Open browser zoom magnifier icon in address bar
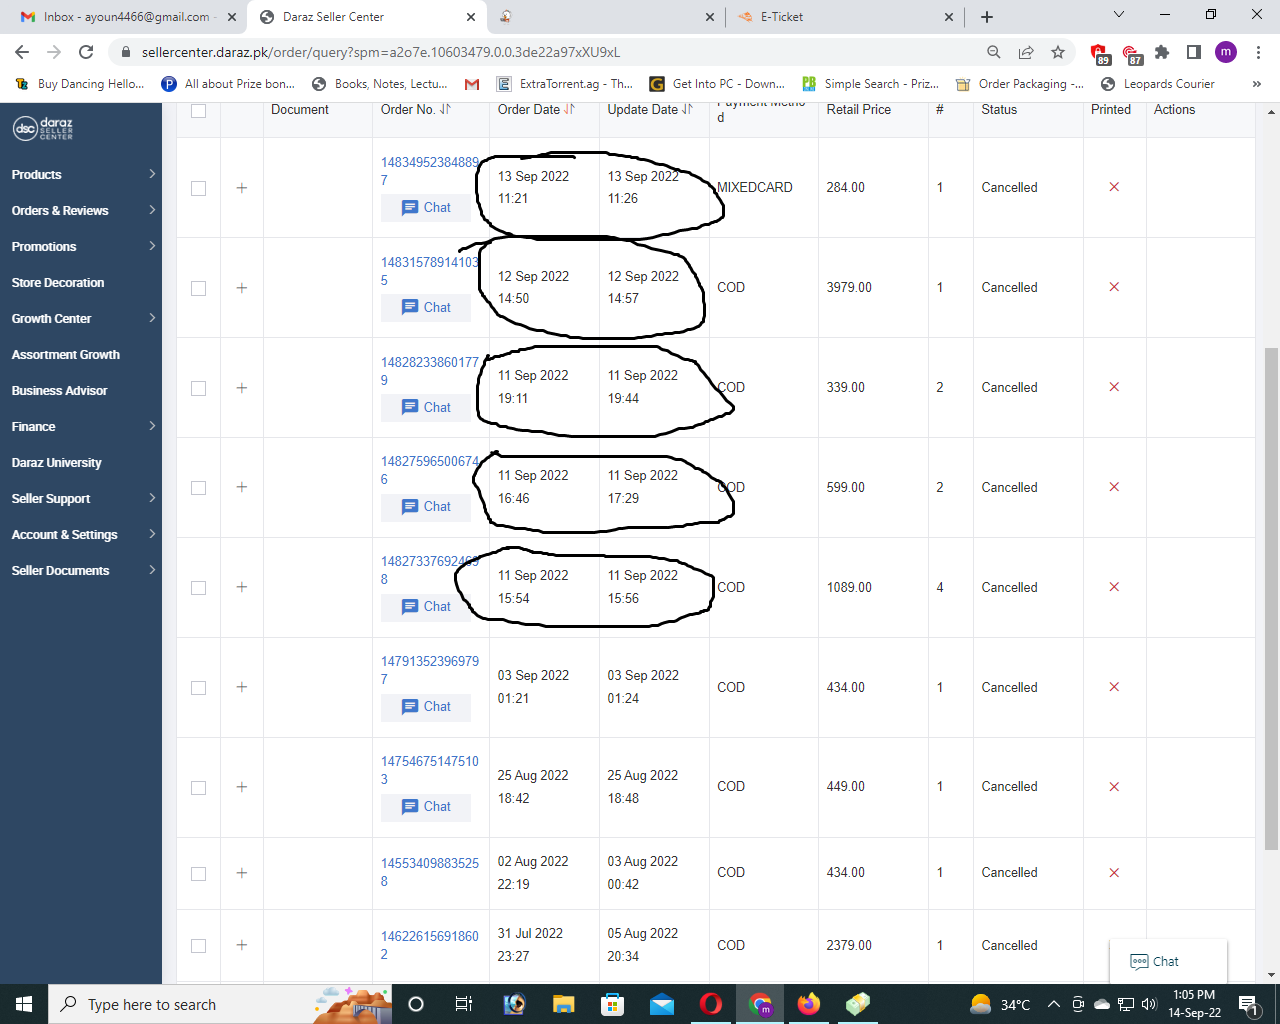 994,52
